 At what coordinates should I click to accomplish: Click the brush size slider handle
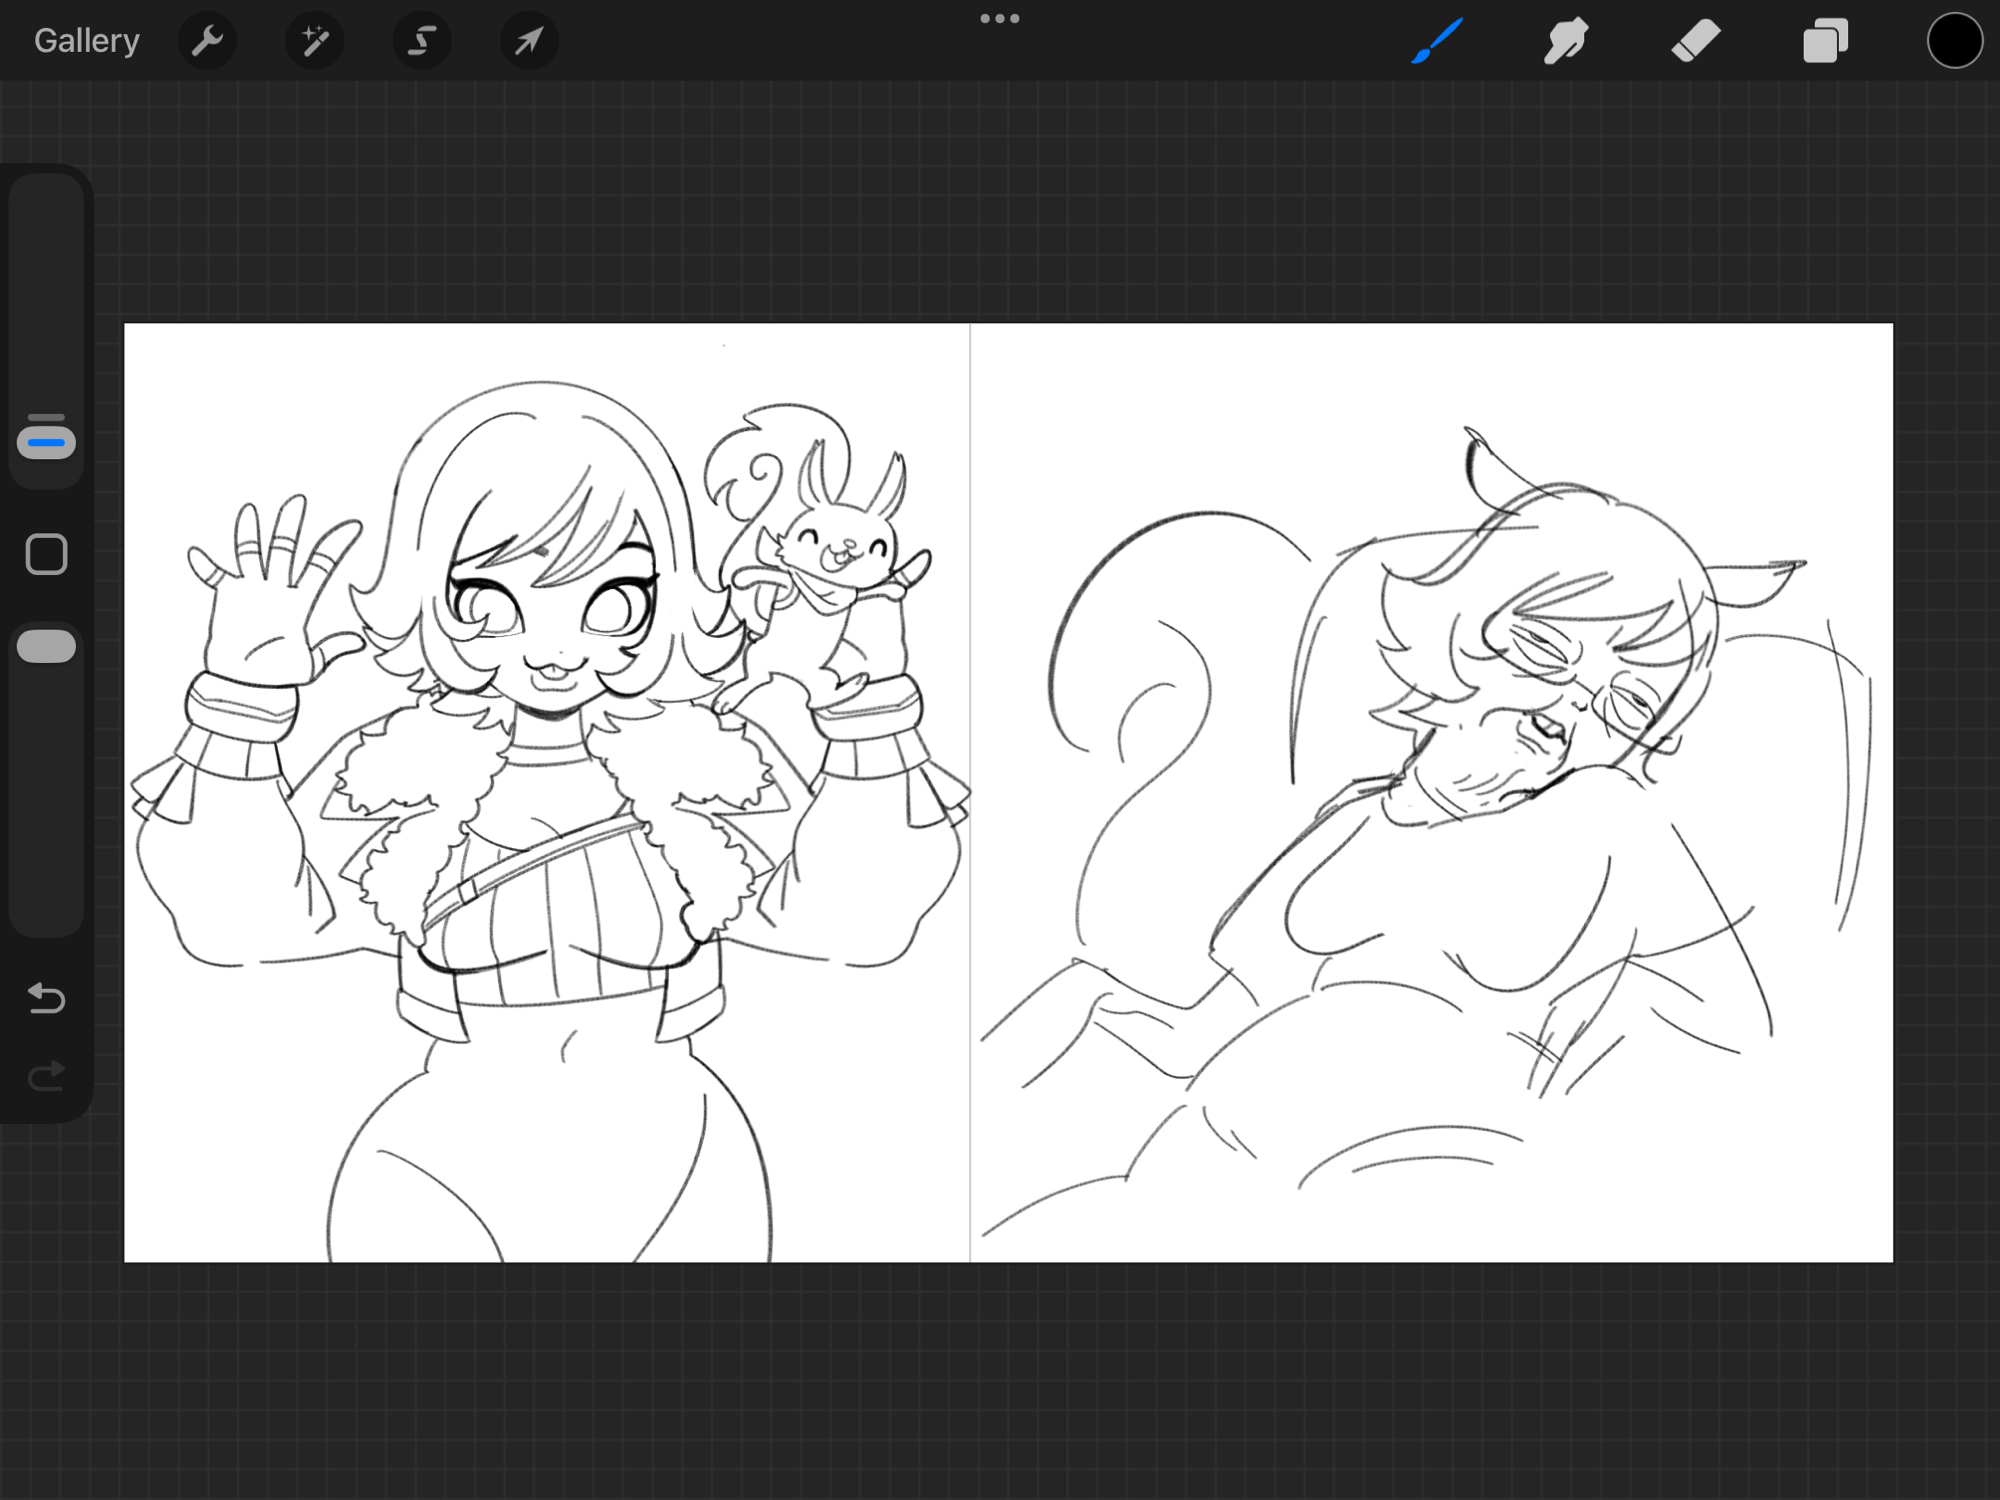pos(46,440)
